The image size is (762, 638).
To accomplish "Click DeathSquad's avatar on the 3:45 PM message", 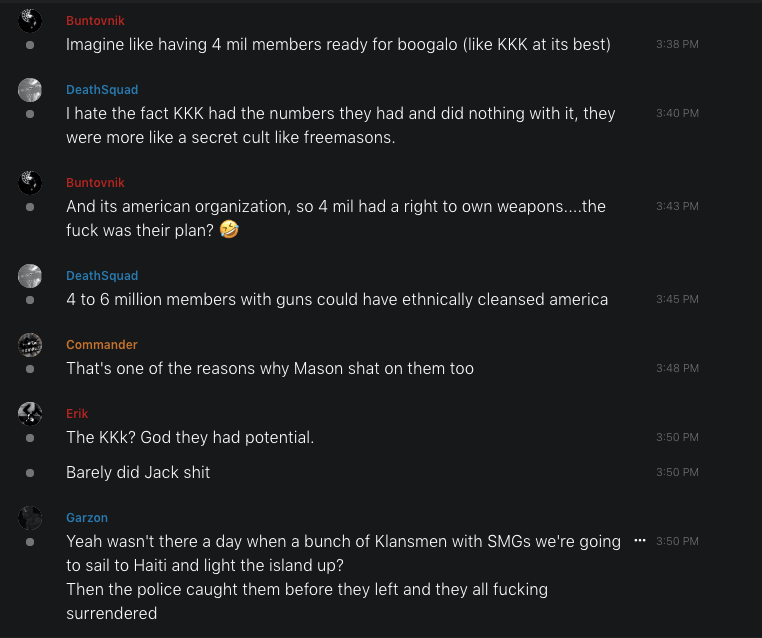I will tap(30, 275).
